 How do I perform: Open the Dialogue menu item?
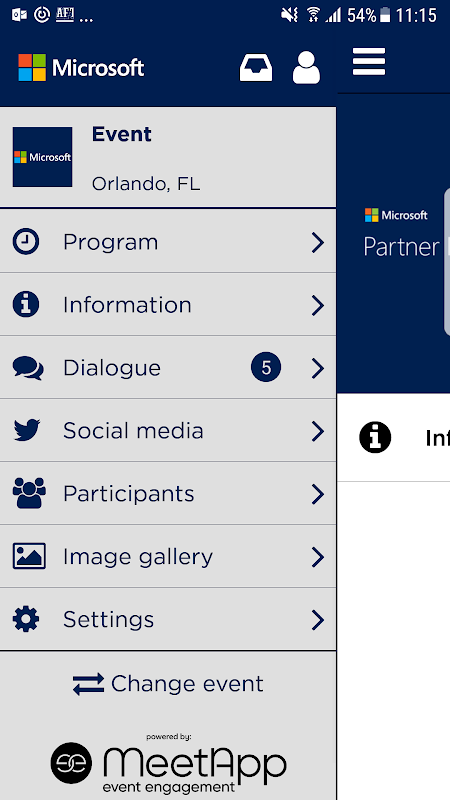pyautogui.click(x=168, y=367)
